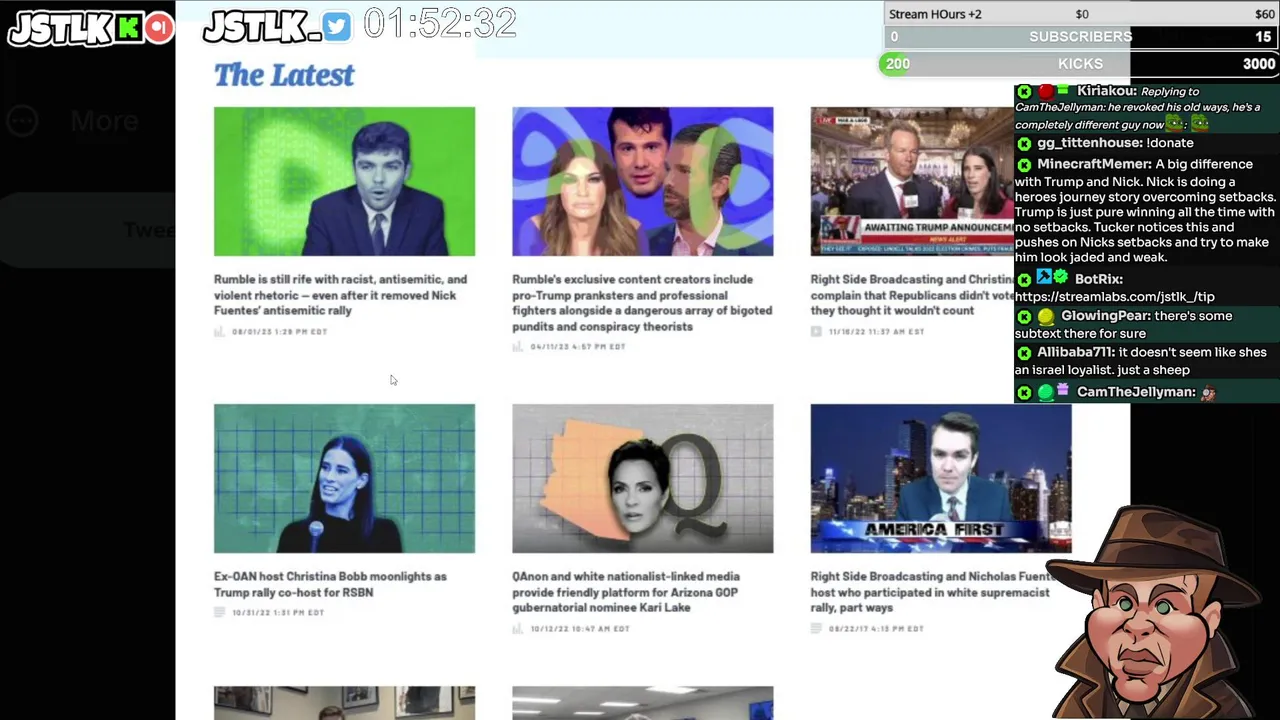
Task: Click red circle badge beside Kiriakou
Action: pyautogui.click(x=1045, y=91)
